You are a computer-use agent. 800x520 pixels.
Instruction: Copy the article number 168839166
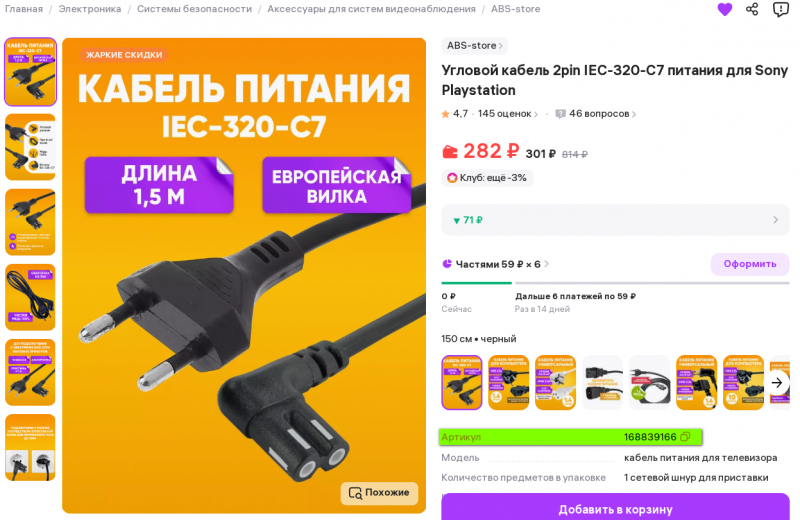point(685,437)
